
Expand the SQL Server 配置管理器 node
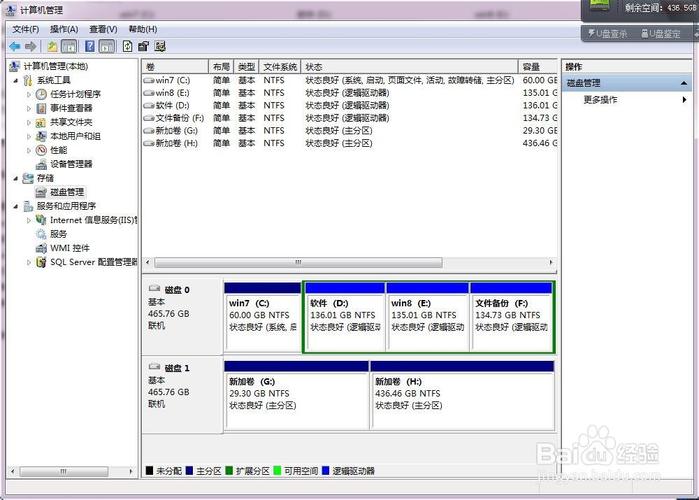point(29,262)
